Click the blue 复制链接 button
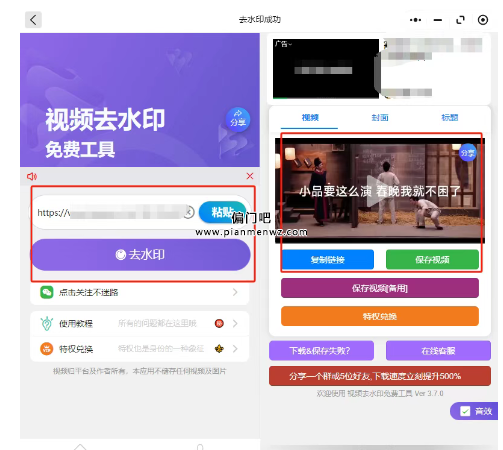 (328, 260)
